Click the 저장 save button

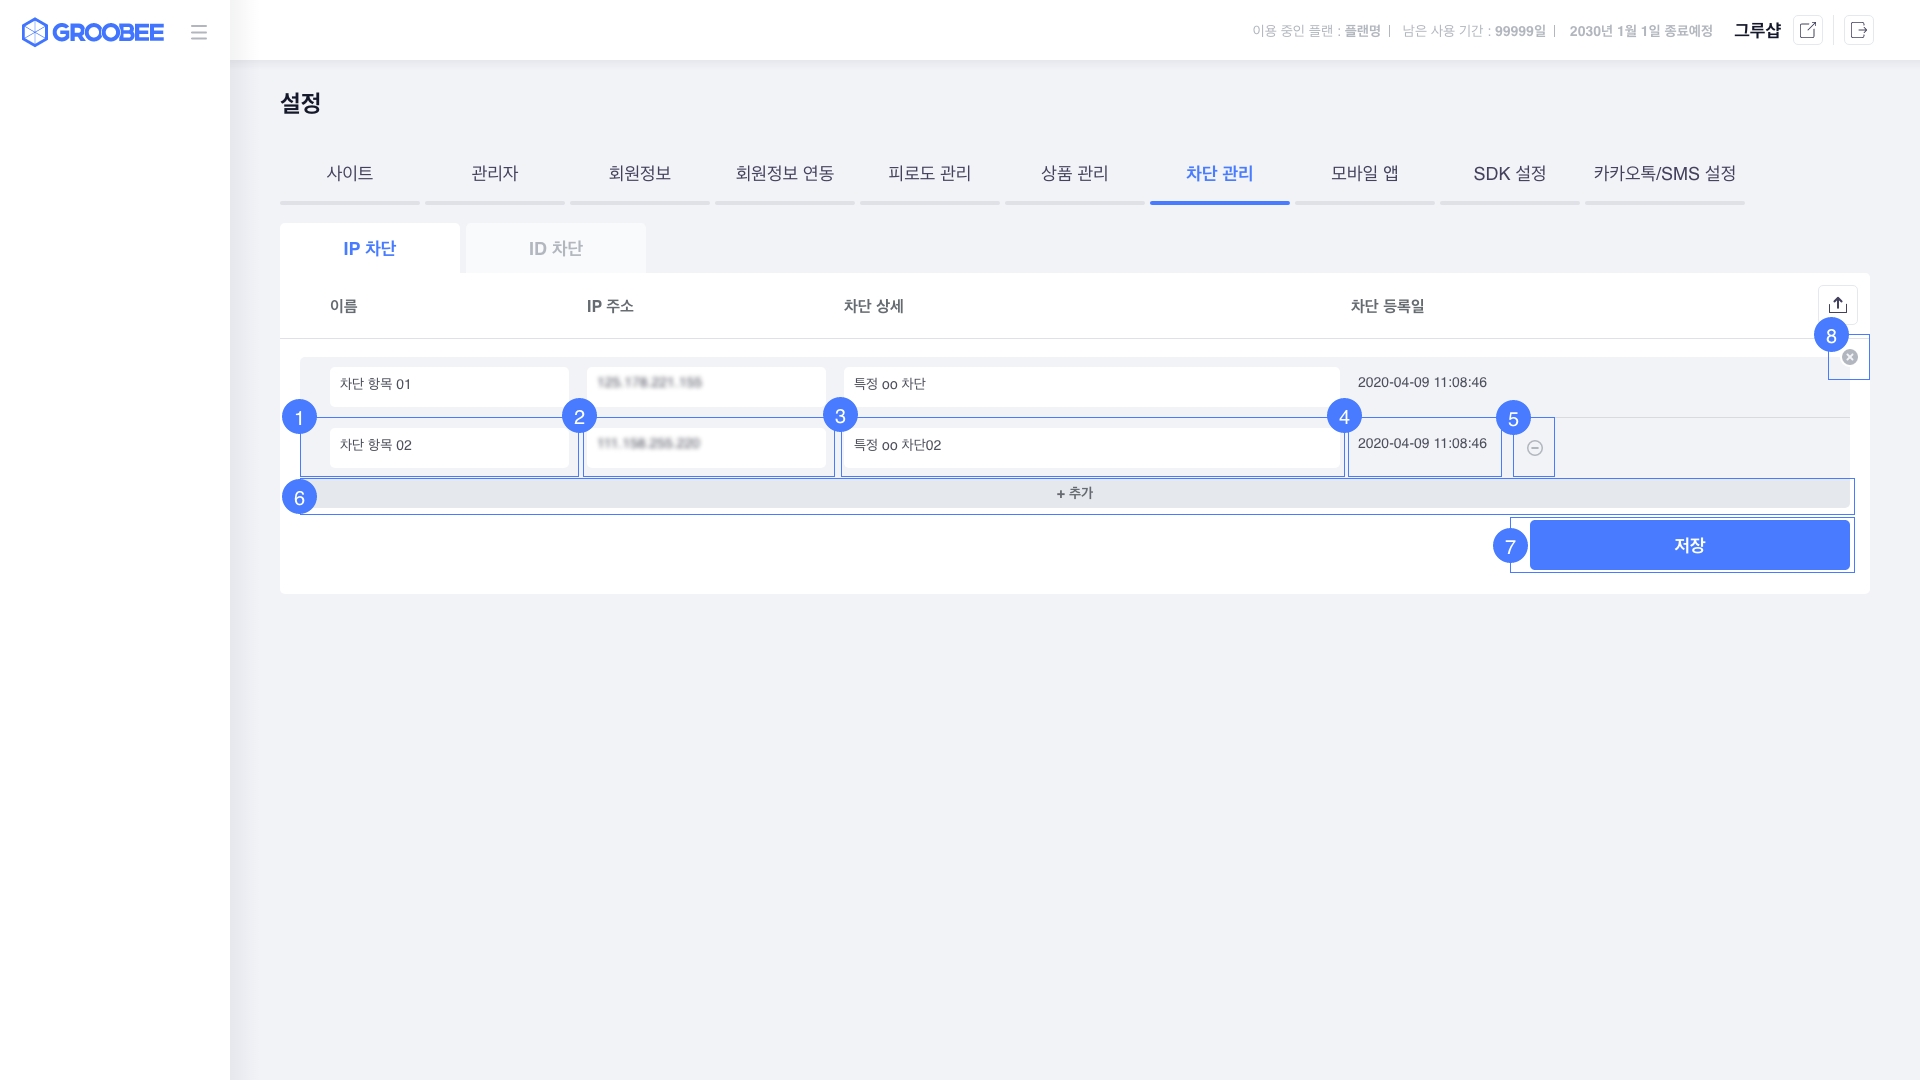[x=1689, y=545]
